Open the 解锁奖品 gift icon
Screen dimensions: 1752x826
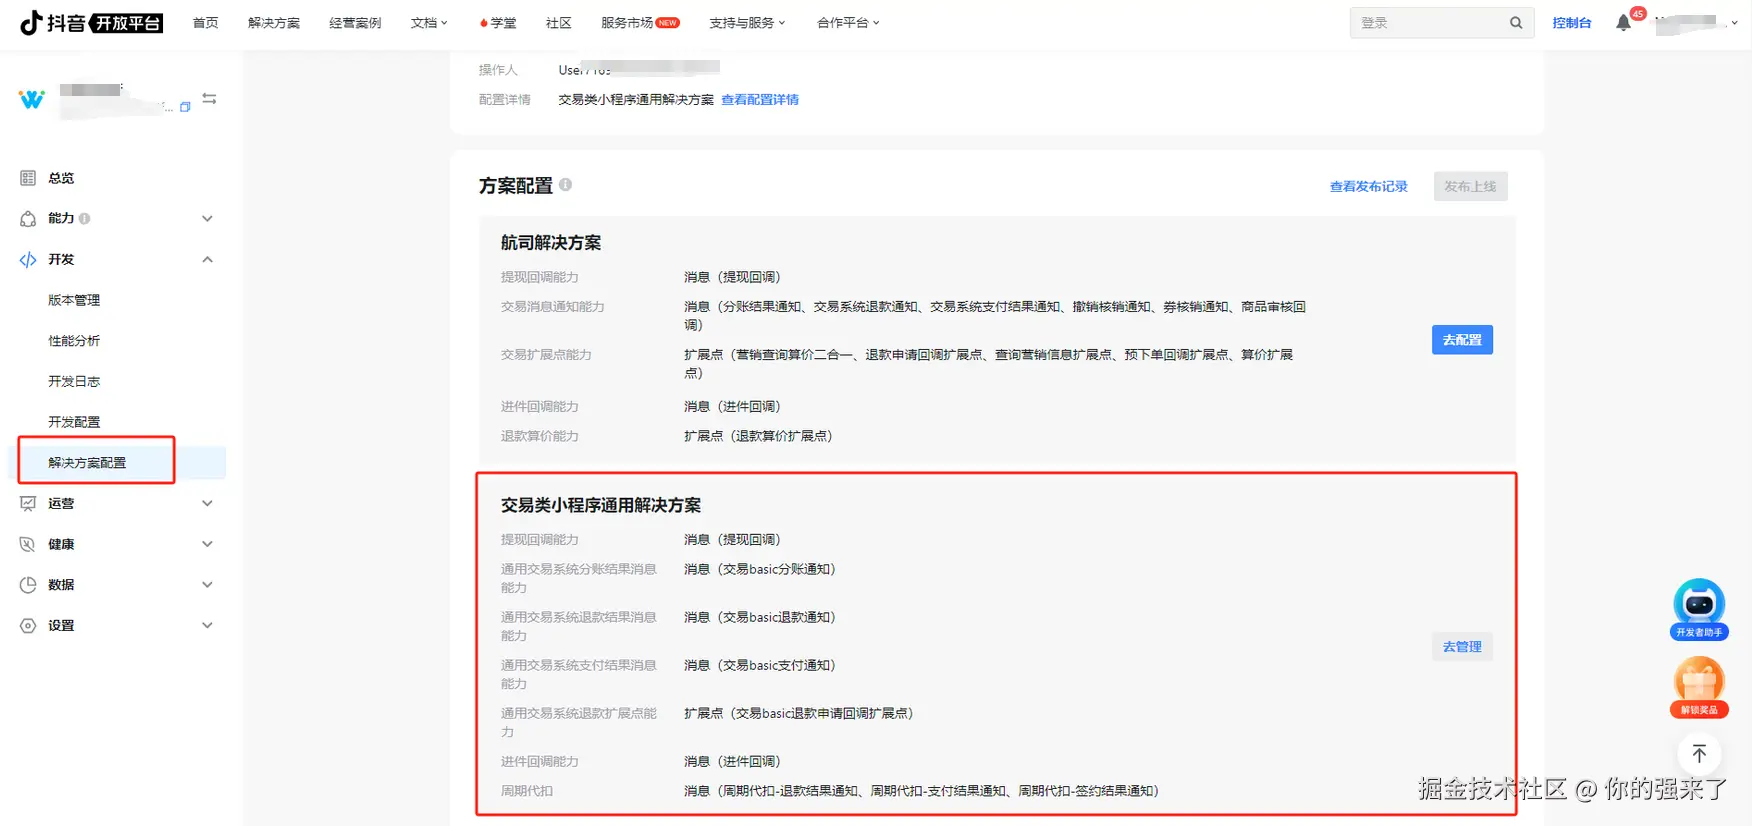[x=1699, y=687]
